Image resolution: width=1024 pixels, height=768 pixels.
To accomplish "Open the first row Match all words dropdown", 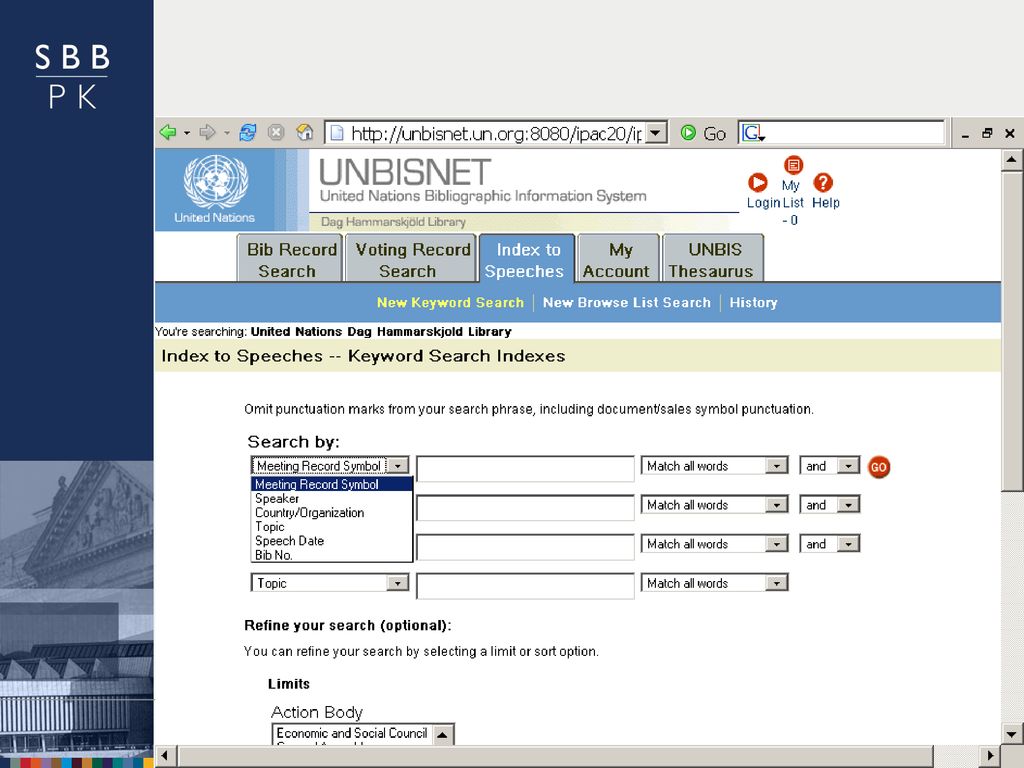I will click(x=776, y=466).
